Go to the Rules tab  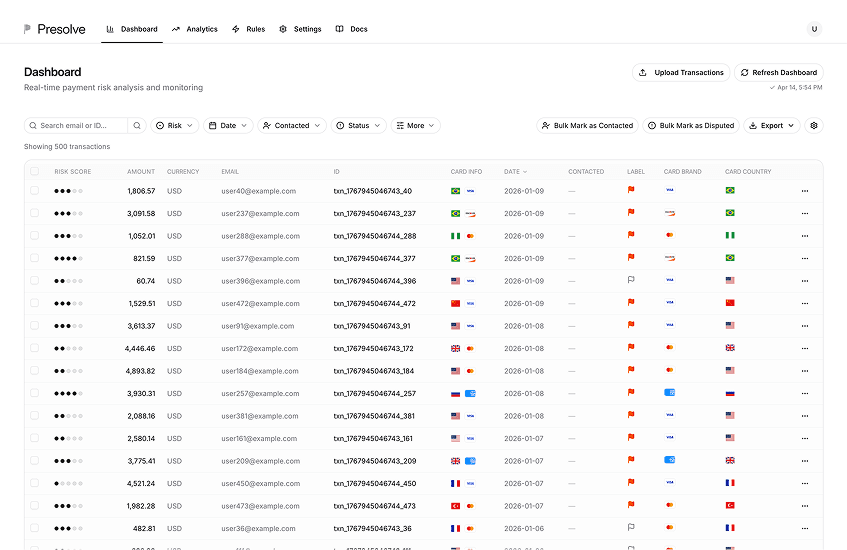coord(248,29)
